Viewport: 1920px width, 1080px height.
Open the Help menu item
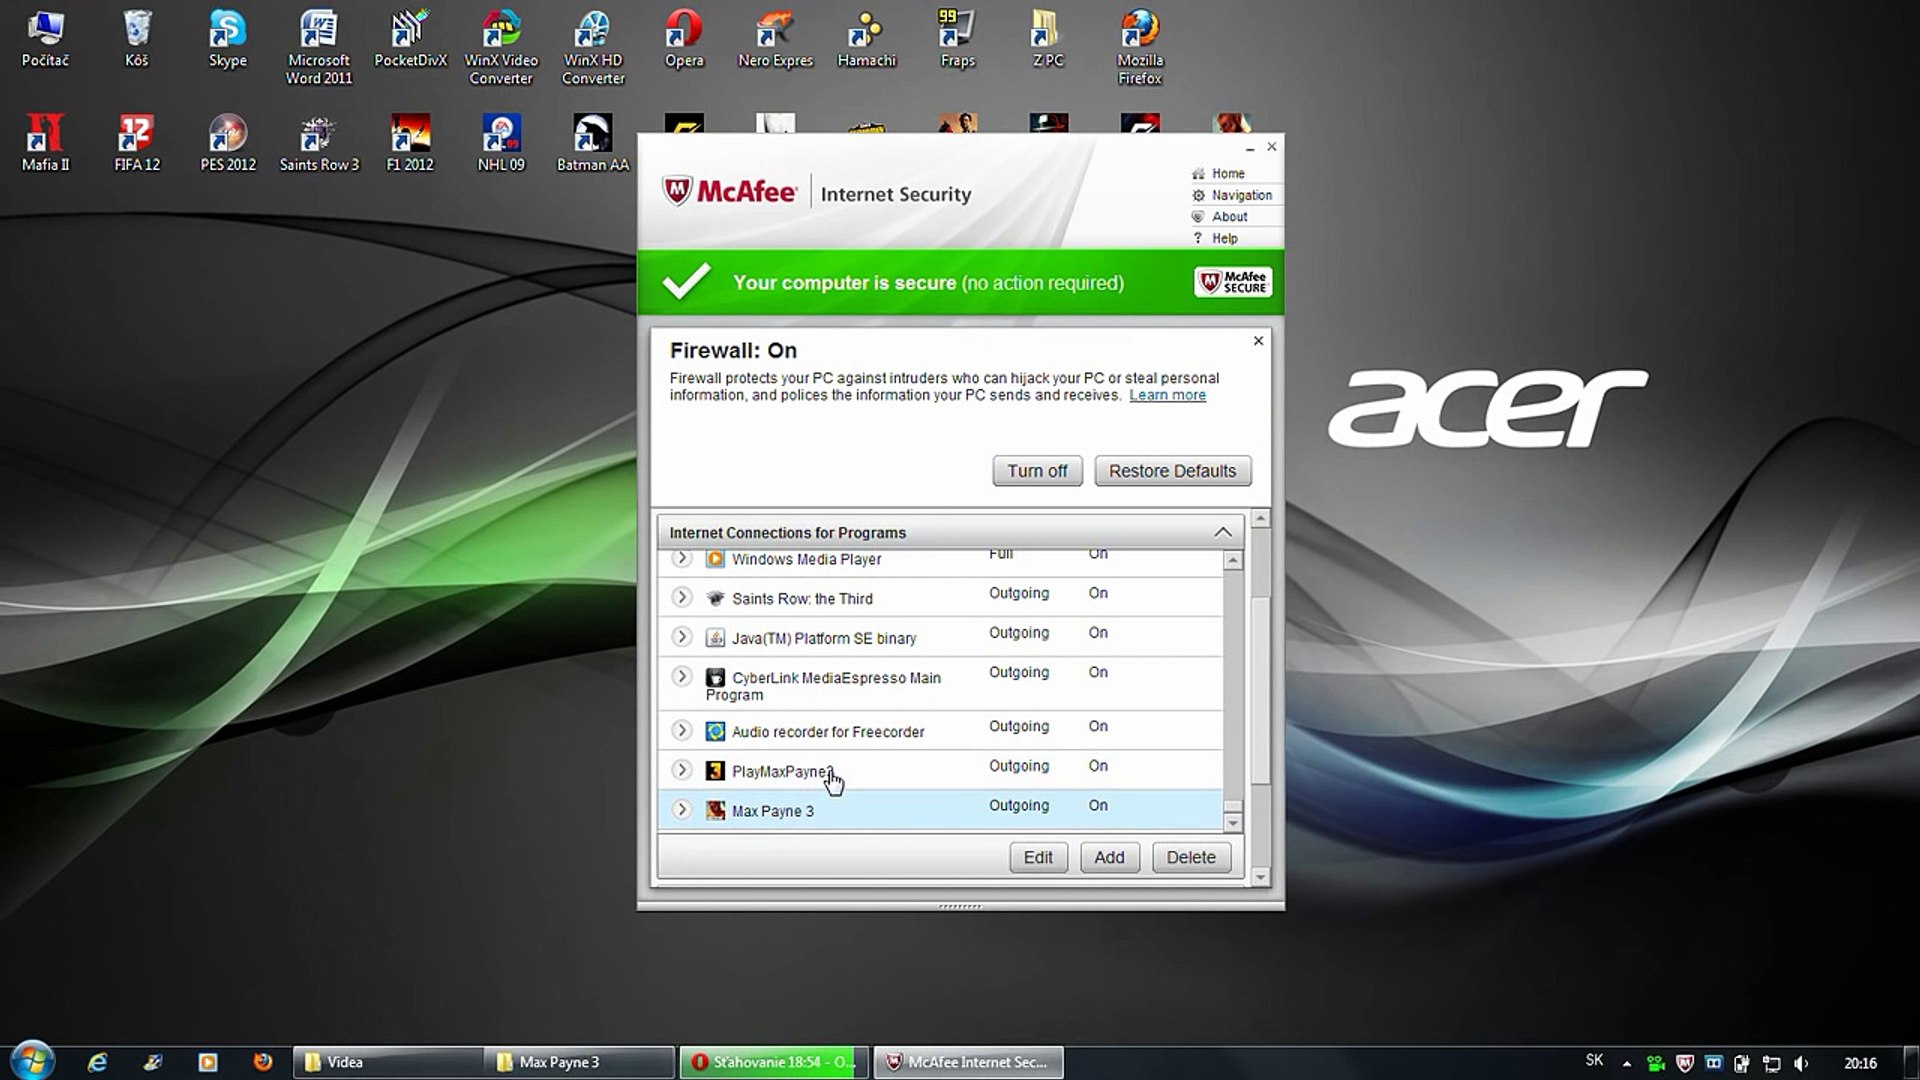1224,238
